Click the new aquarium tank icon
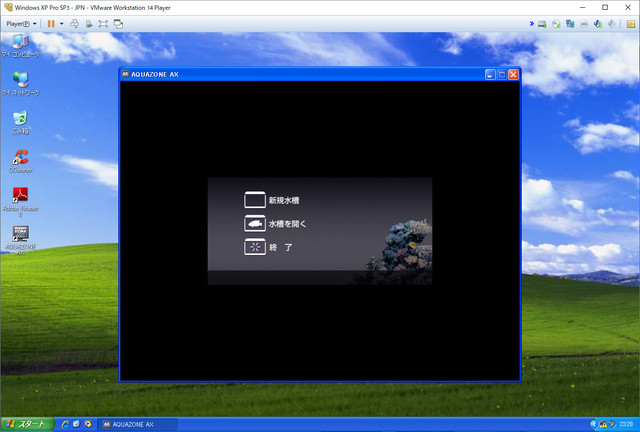This screenshot has height=432, width=640. point(255,200)
